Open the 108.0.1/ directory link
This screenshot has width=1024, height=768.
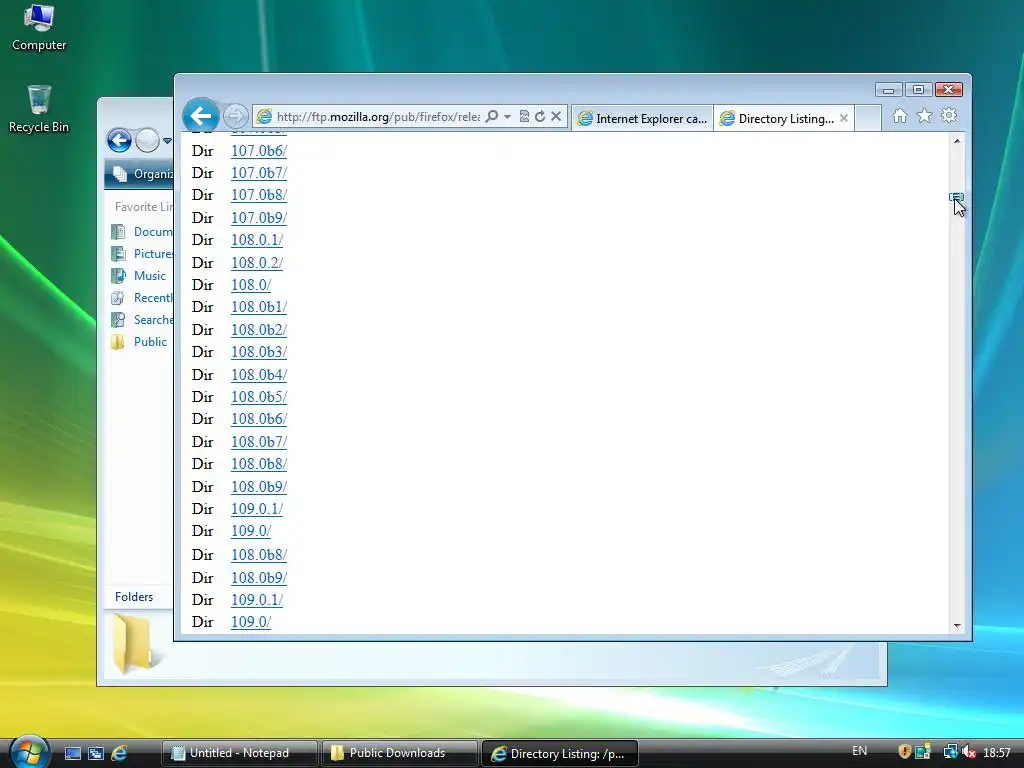tap(257, 240)
